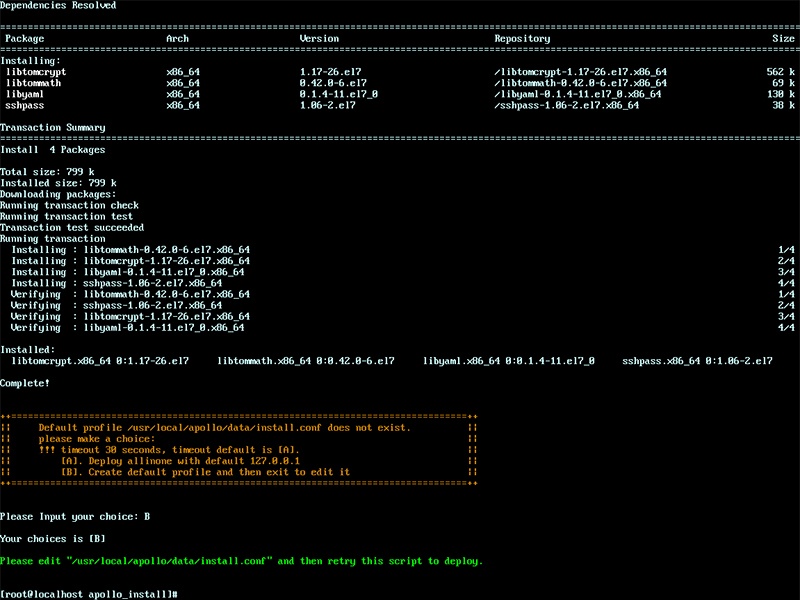Image resolution: width=800 pixels, height=600 pixels.
Task: Click the Package column header
Action: click(22, 38)
